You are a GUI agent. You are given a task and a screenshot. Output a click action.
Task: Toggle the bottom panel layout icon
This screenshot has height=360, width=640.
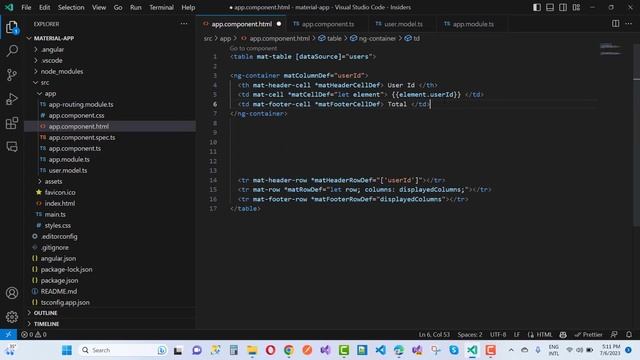pyautogui.click(x=550, y=7)
